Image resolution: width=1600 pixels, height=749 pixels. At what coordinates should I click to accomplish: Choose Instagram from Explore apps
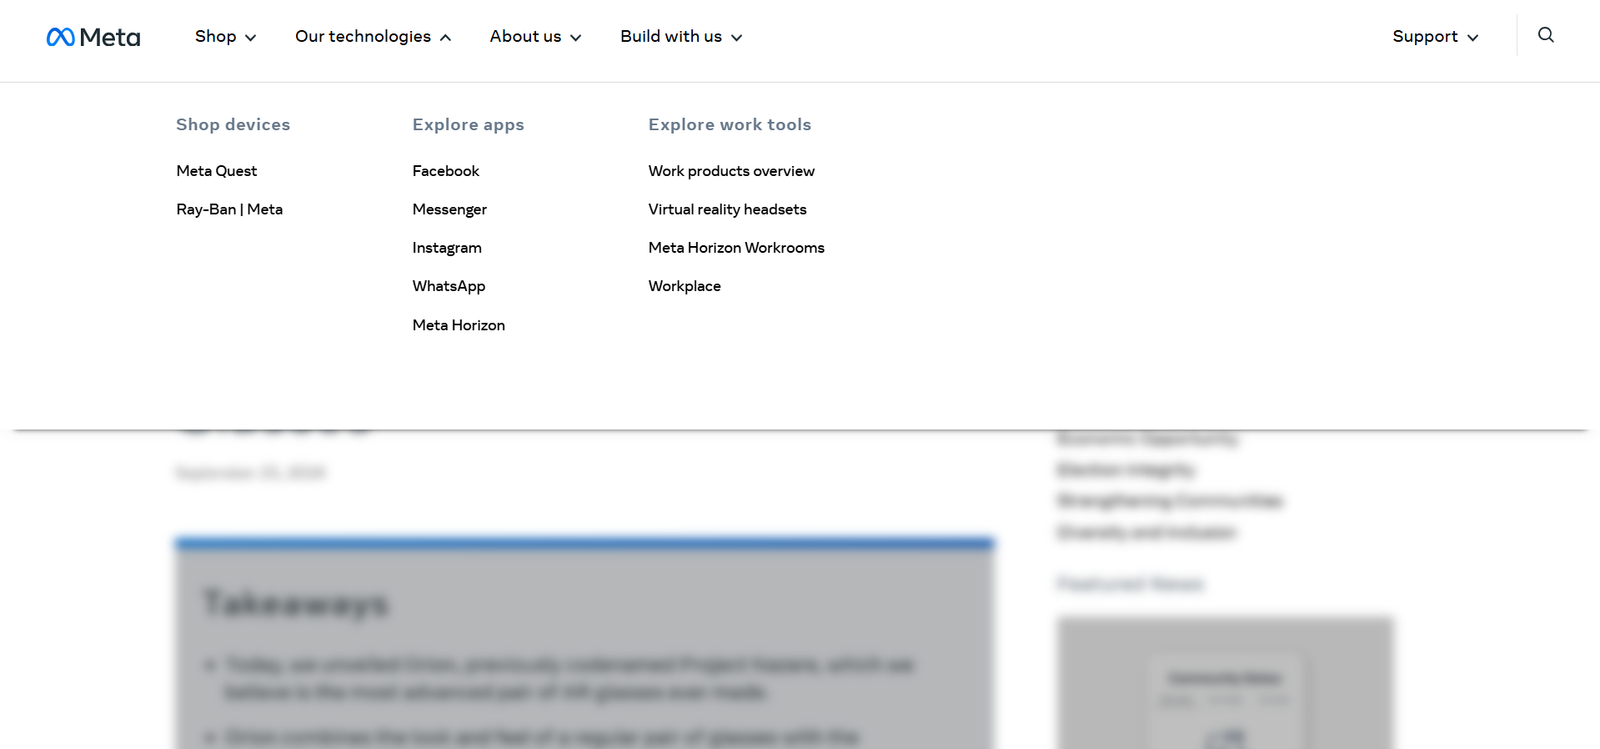tap(446, 248)
